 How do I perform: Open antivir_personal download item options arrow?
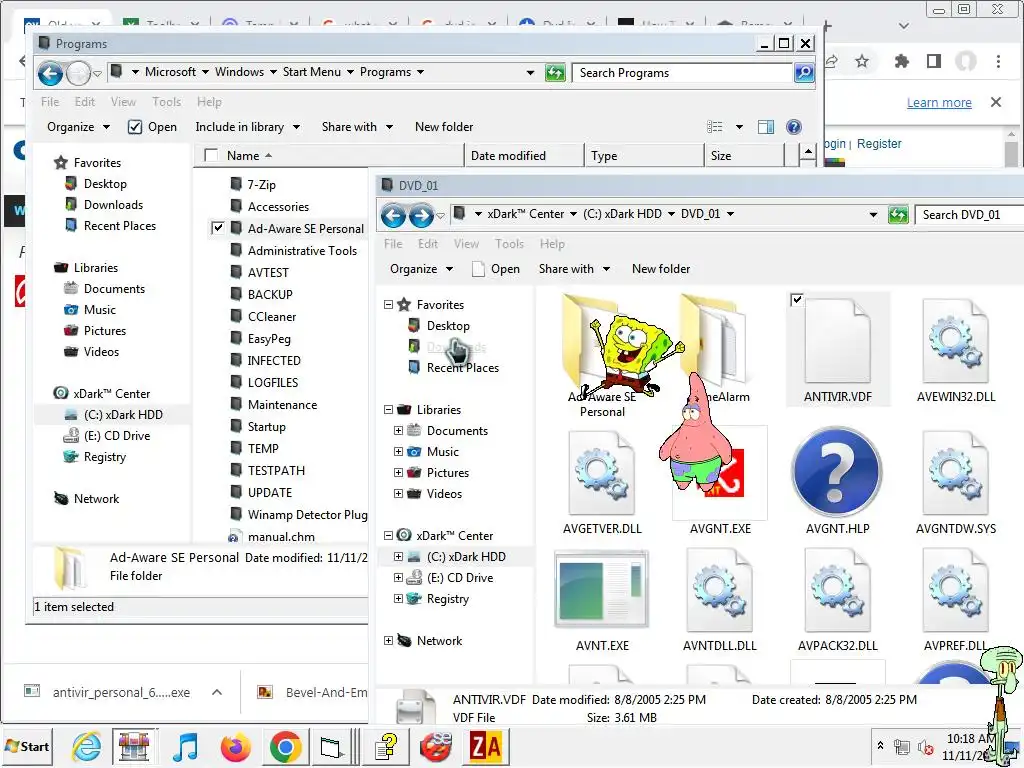(217, 692)
